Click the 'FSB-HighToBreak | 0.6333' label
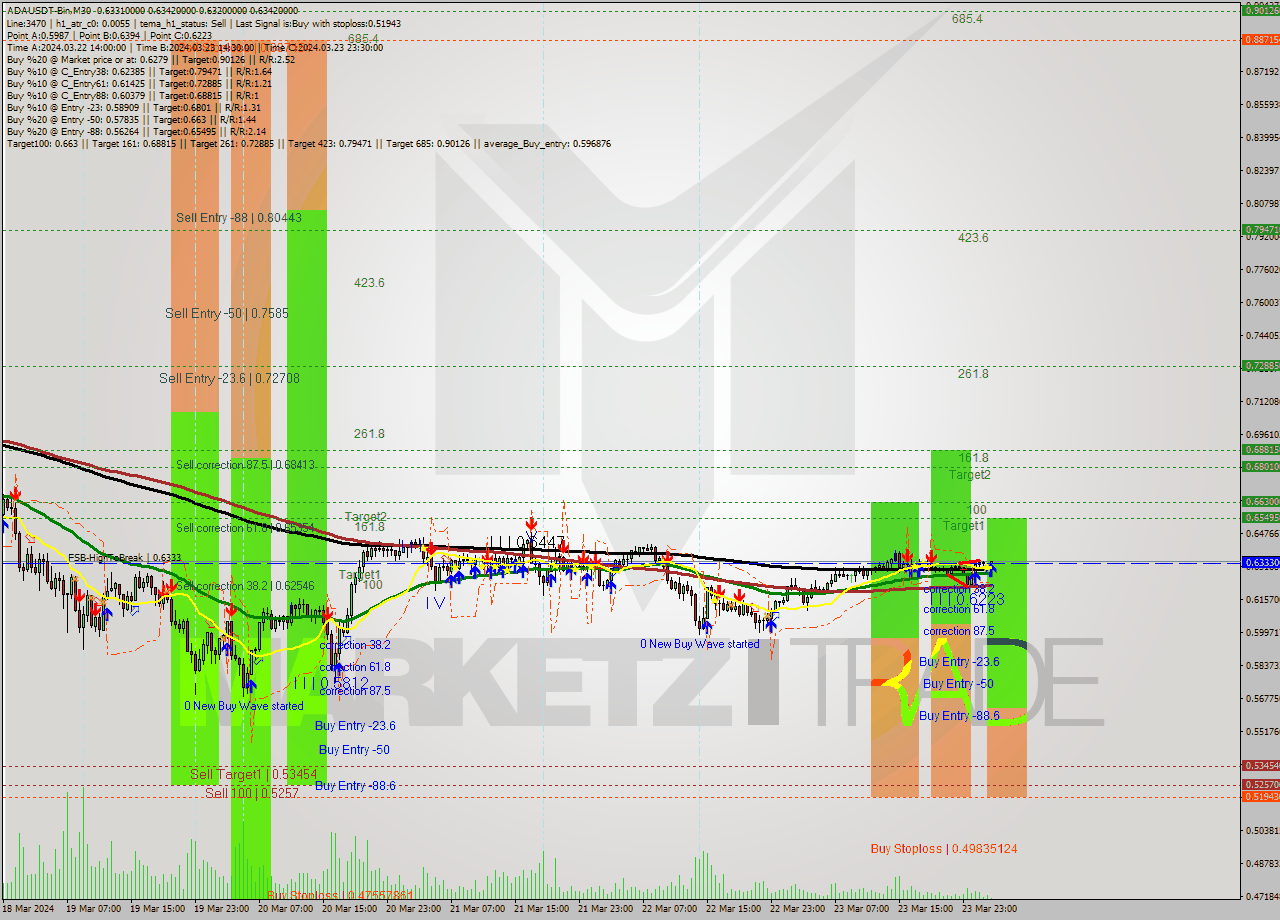 (x=124, y=558)
